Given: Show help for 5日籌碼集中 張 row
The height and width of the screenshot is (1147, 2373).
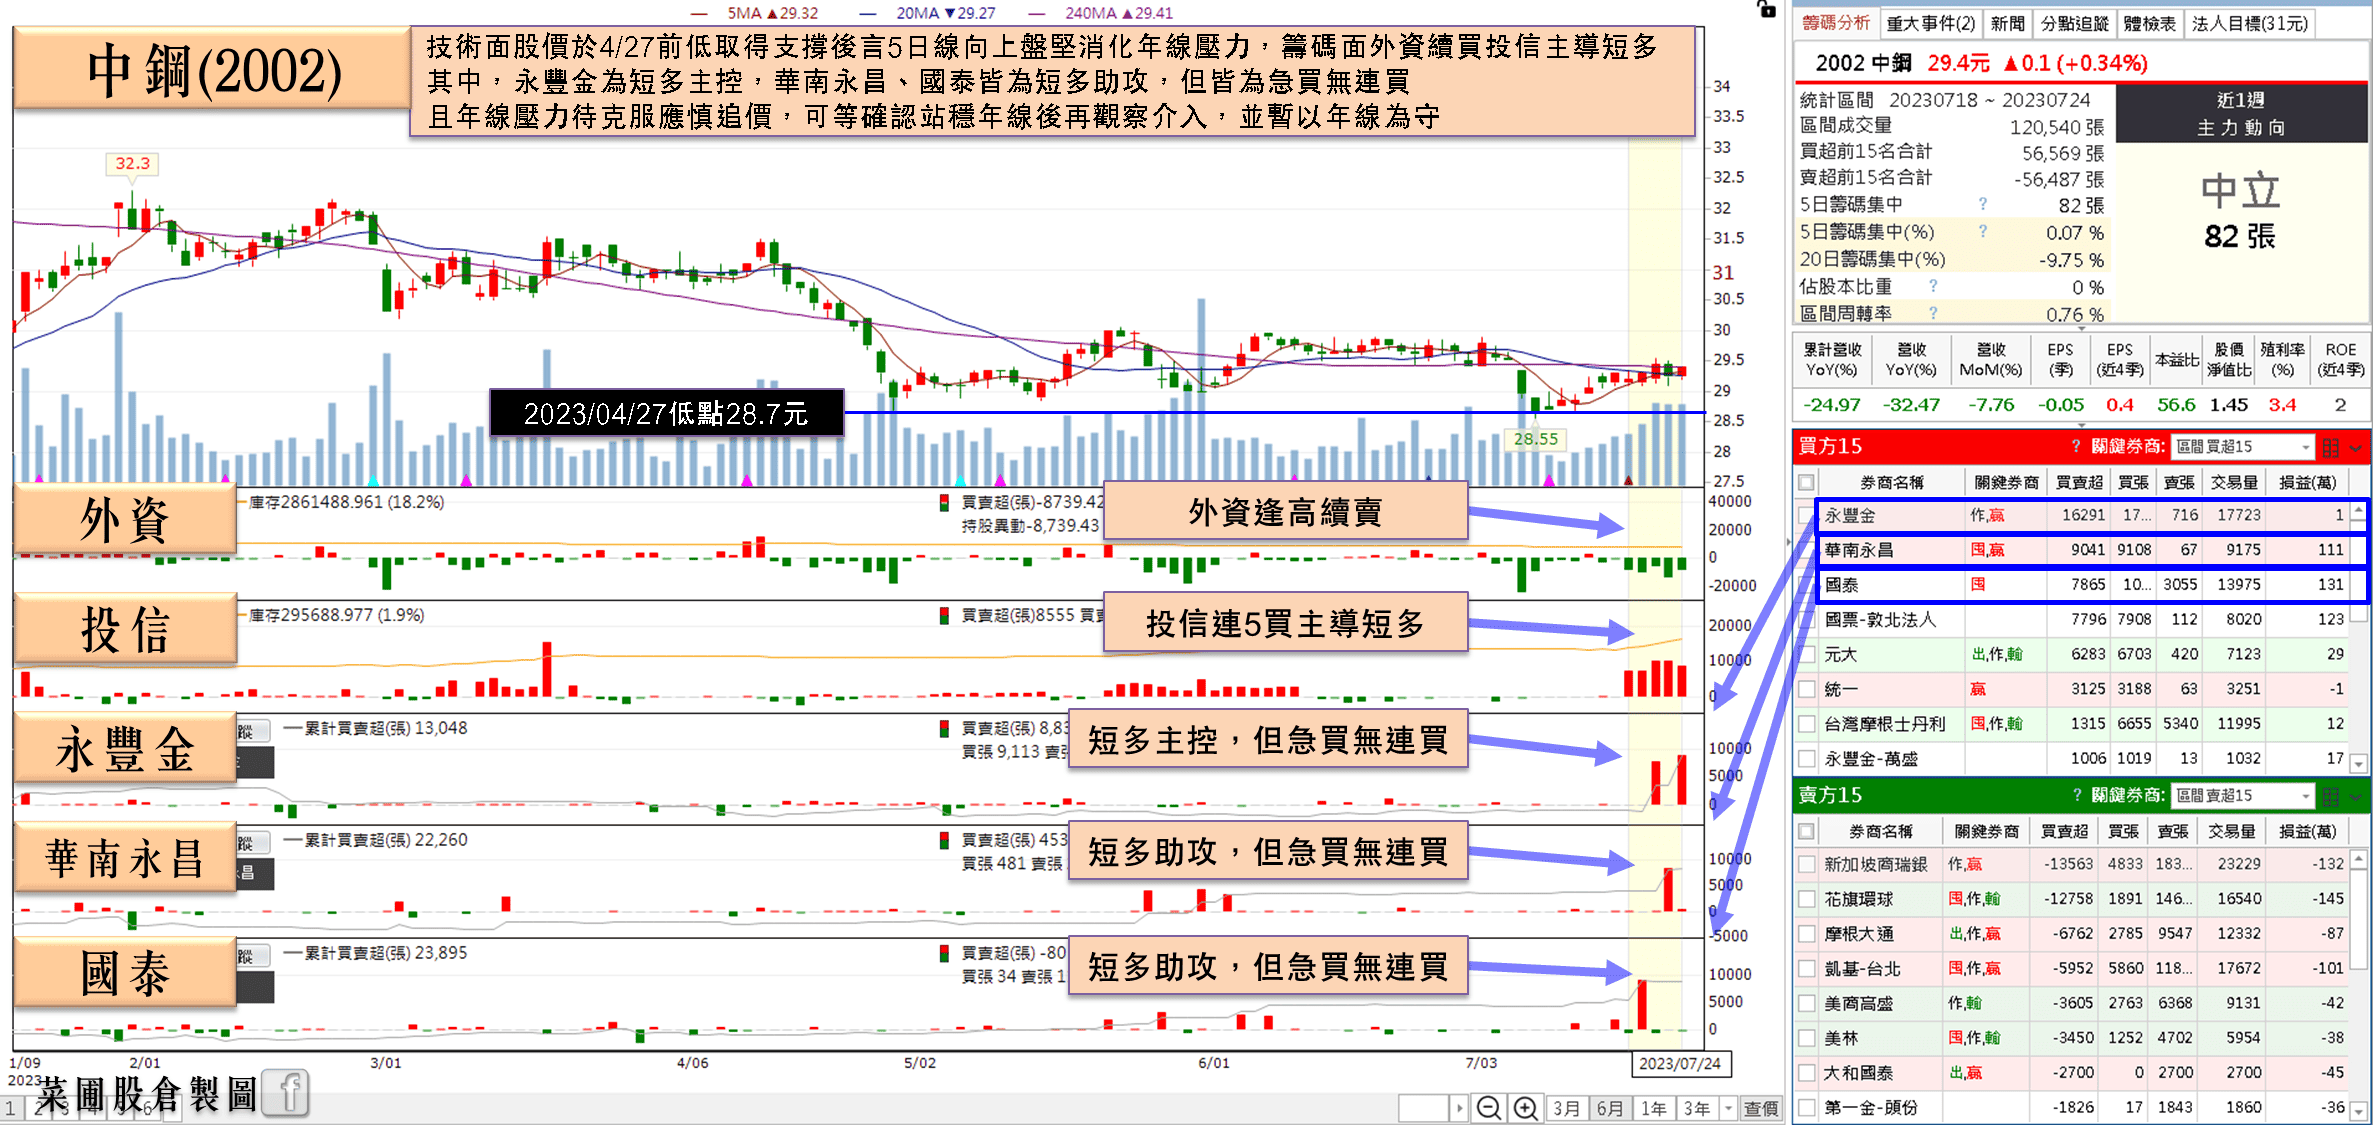Looking at the screenshot, I should click(1983, 204).
